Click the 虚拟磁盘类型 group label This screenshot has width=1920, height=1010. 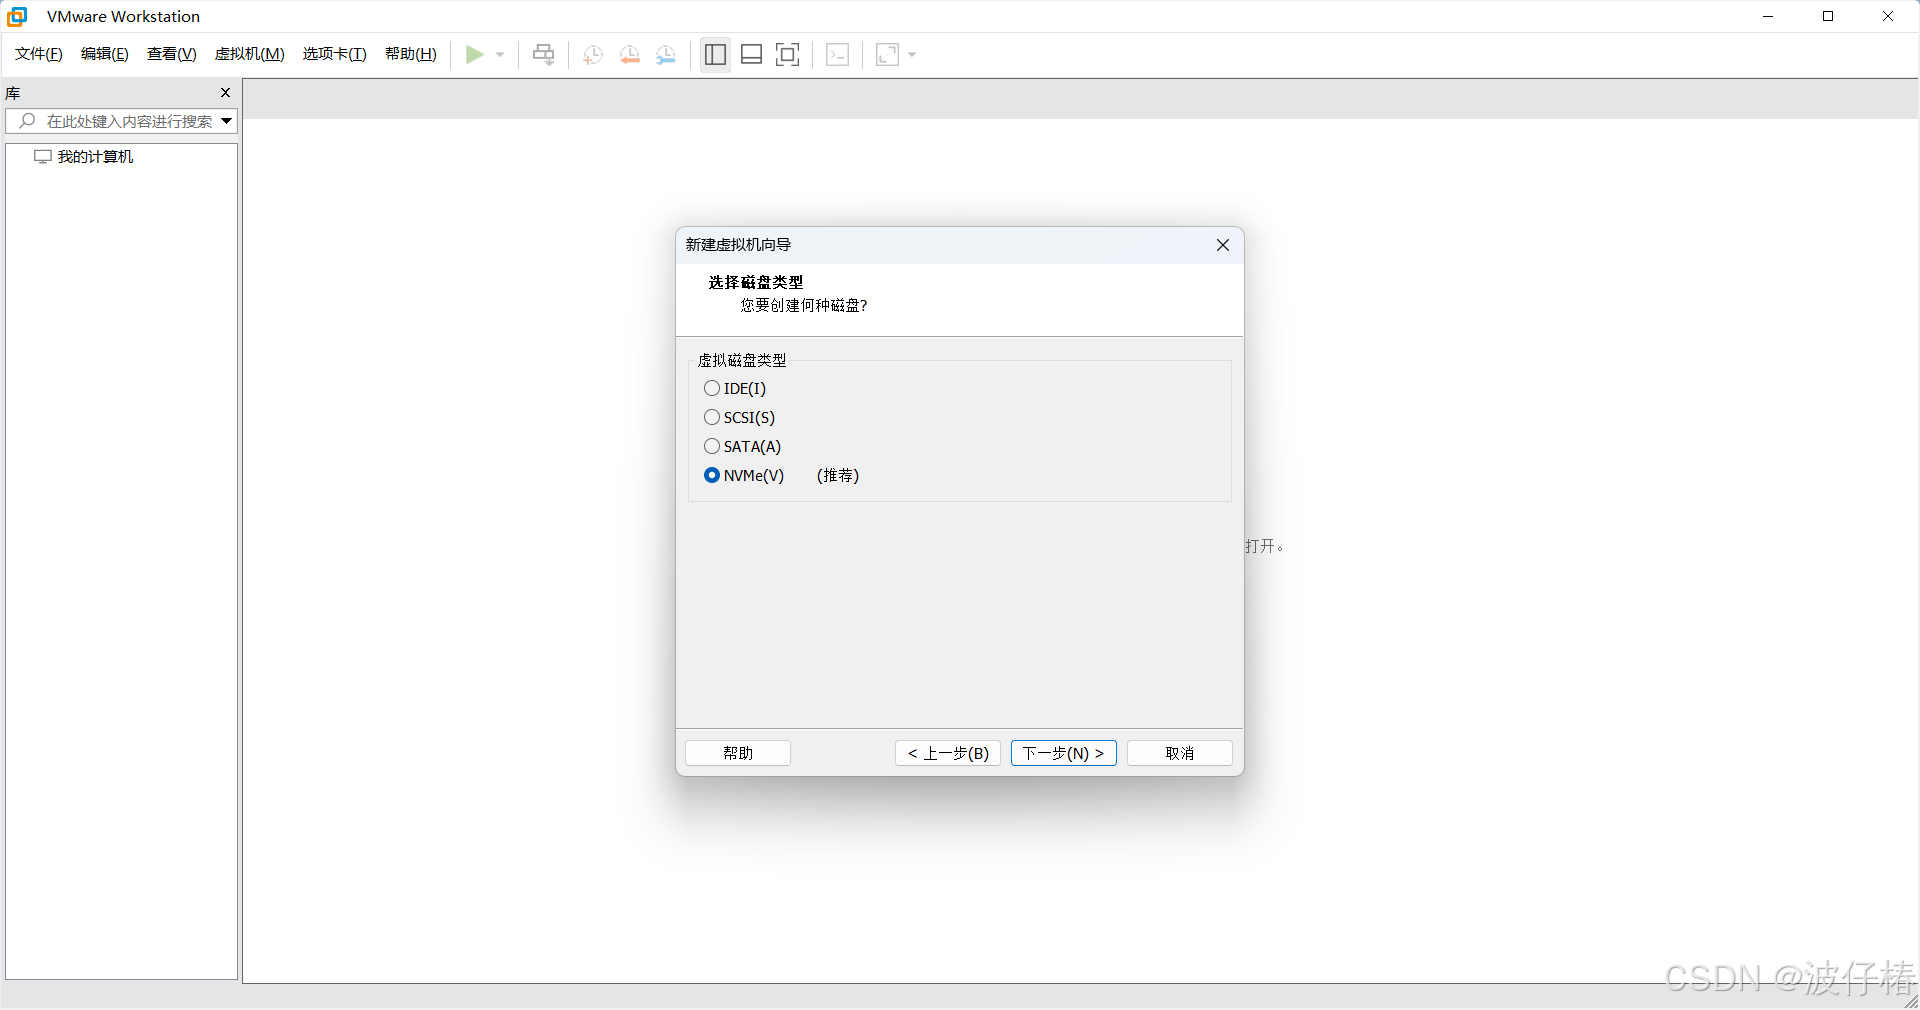pyautogui.click(x=742, y=360)
